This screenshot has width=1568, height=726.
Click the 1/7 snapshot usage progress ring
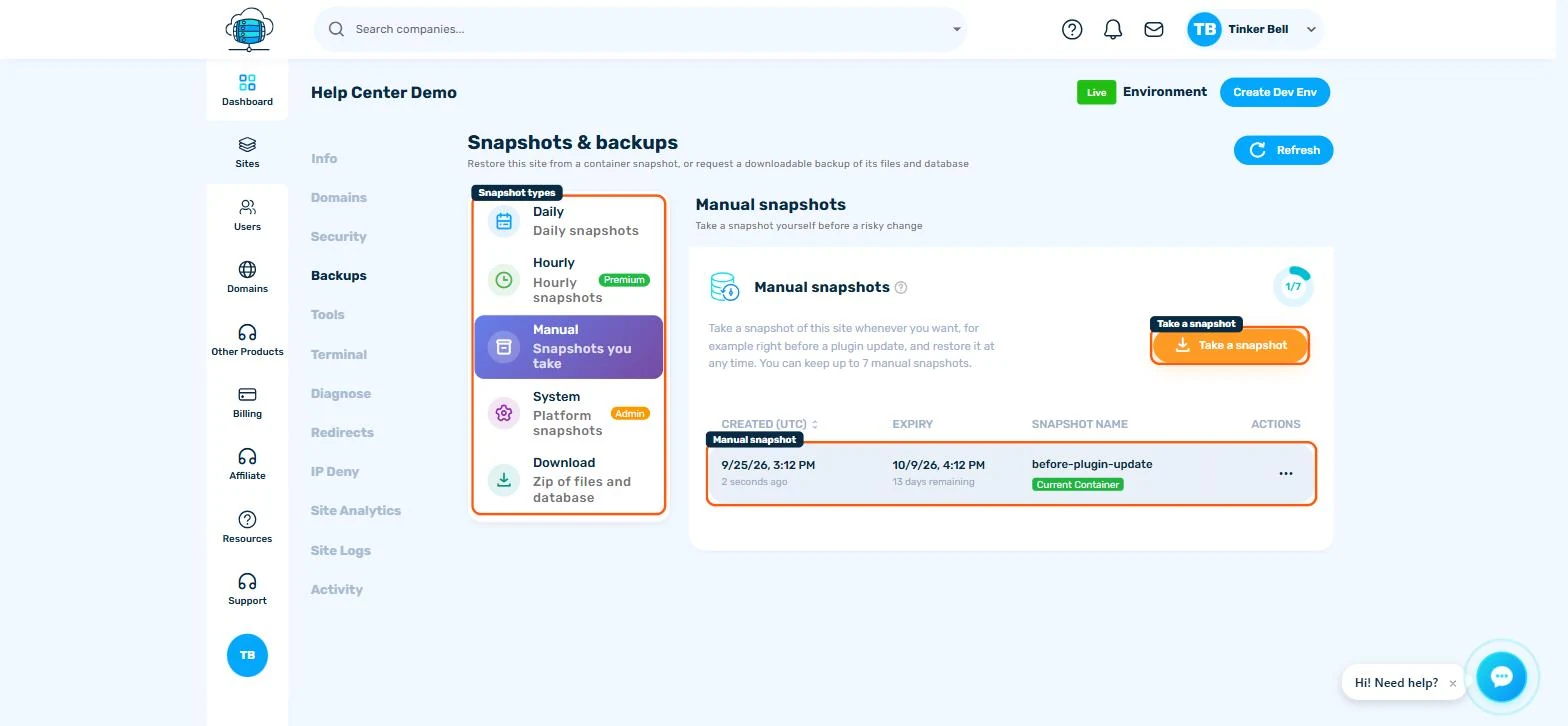(1293, 287)
